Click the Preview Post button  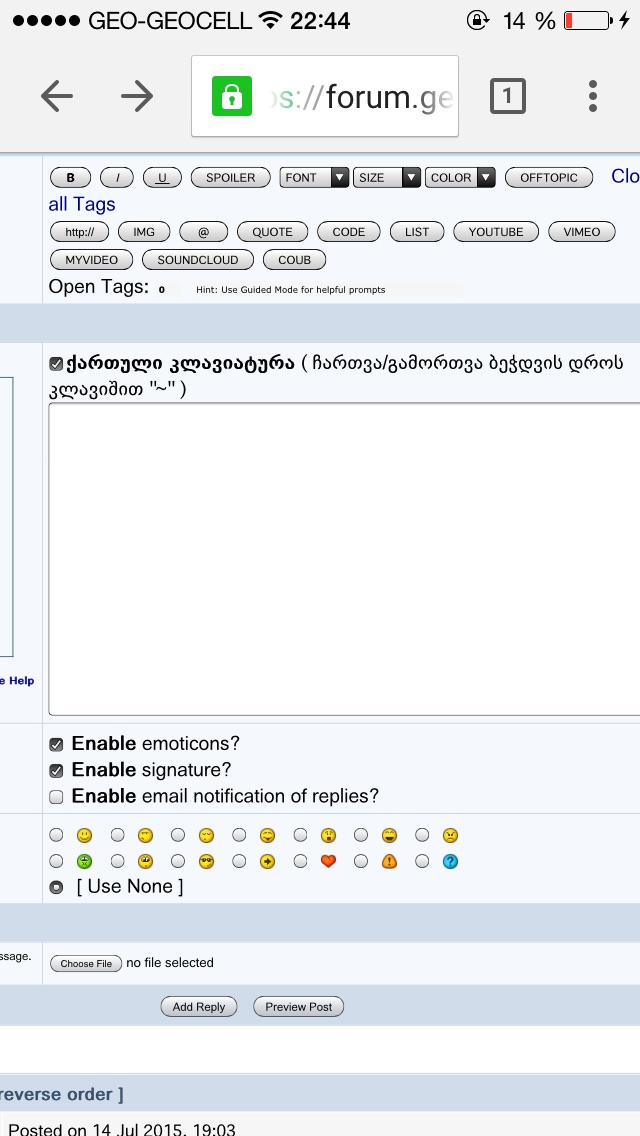[x=298, y=1007]
